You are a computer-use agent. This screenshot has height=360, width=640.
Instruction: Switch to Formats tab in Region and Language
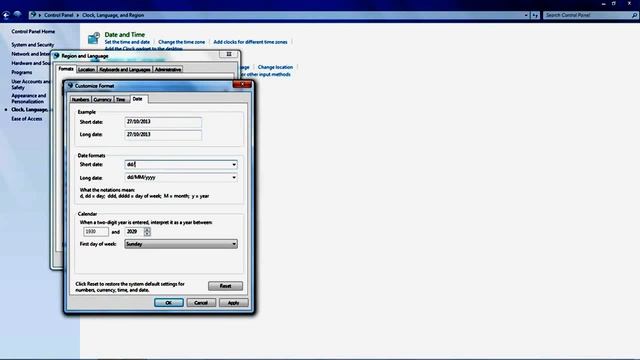66,69
